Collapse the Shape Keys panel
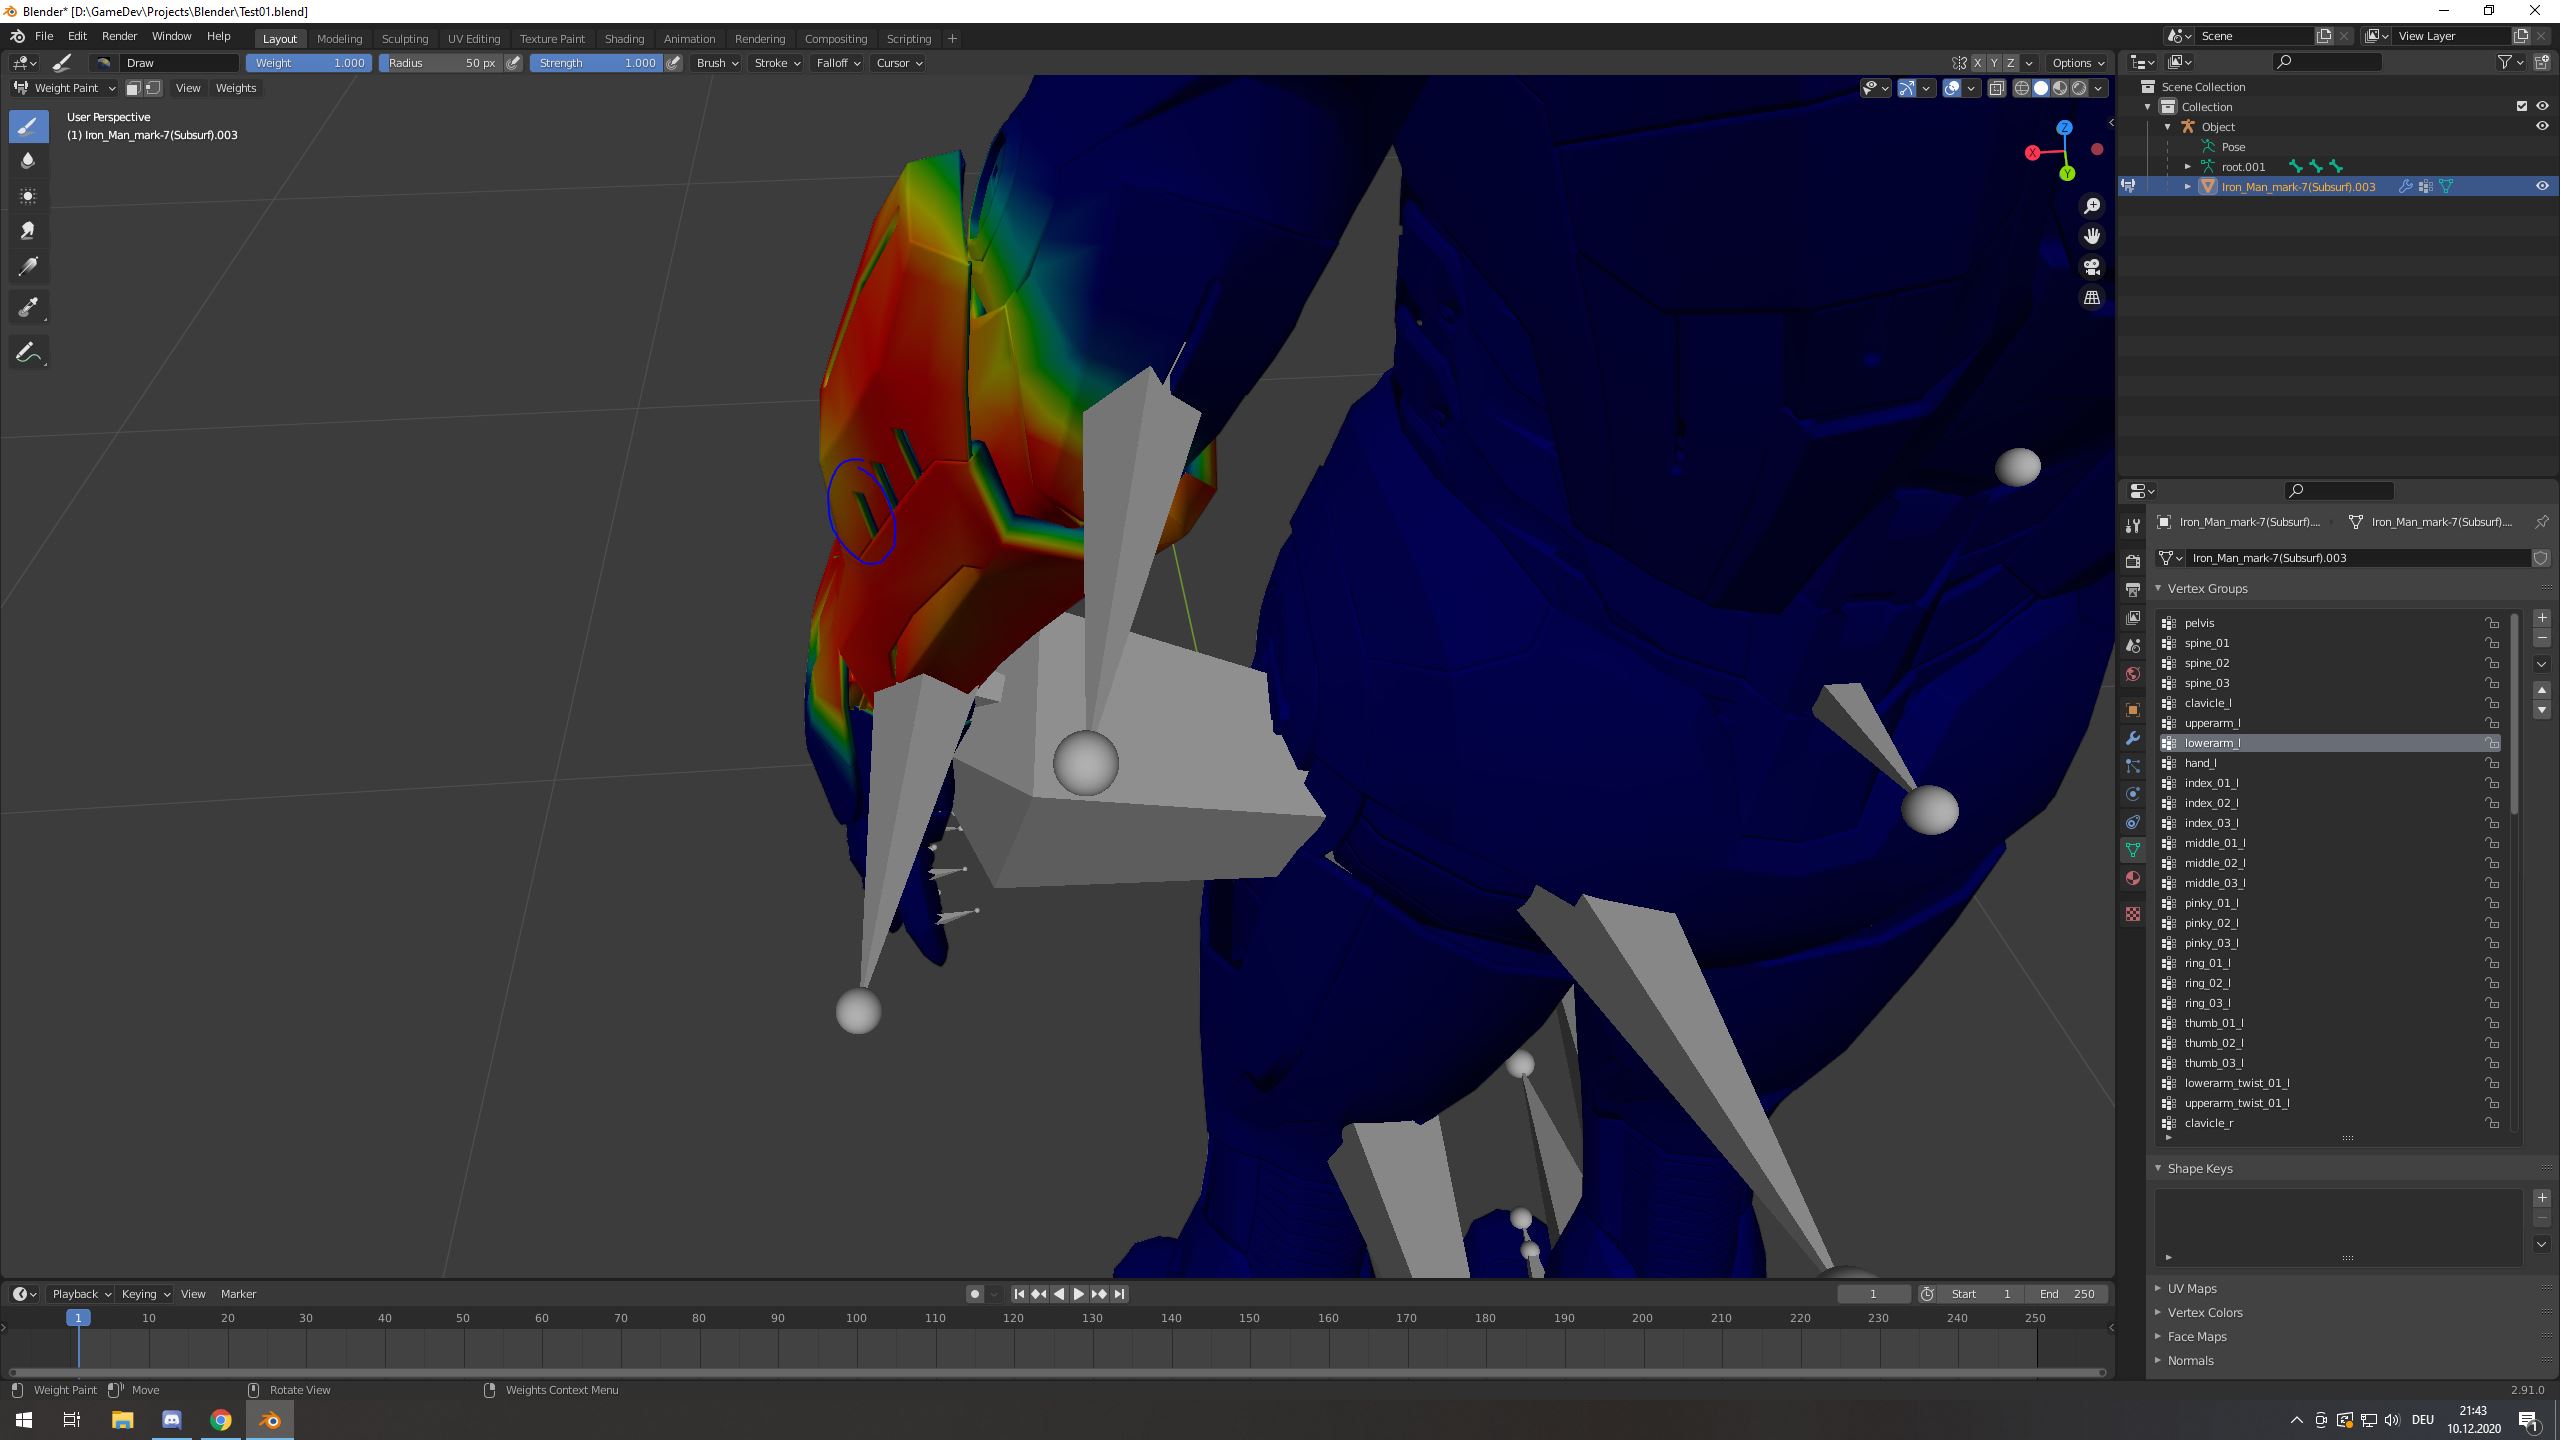2560x1440 pixels. (2200, 1168)
